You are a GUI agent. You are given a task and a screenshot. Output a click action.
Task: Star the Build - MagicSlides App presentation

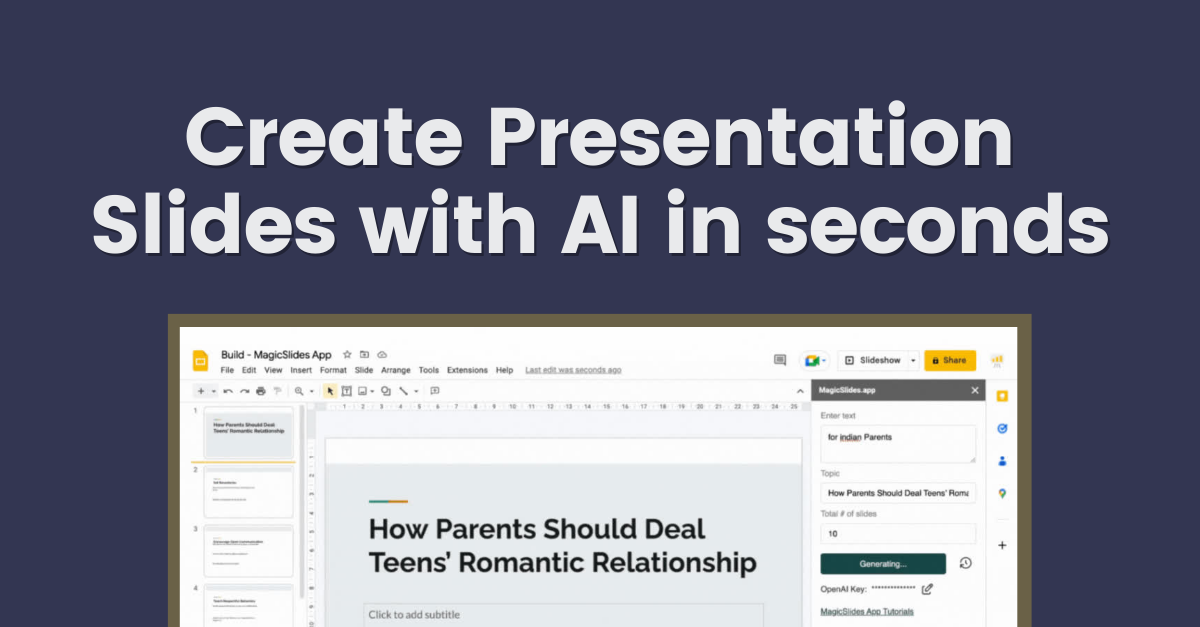(347, 354)
